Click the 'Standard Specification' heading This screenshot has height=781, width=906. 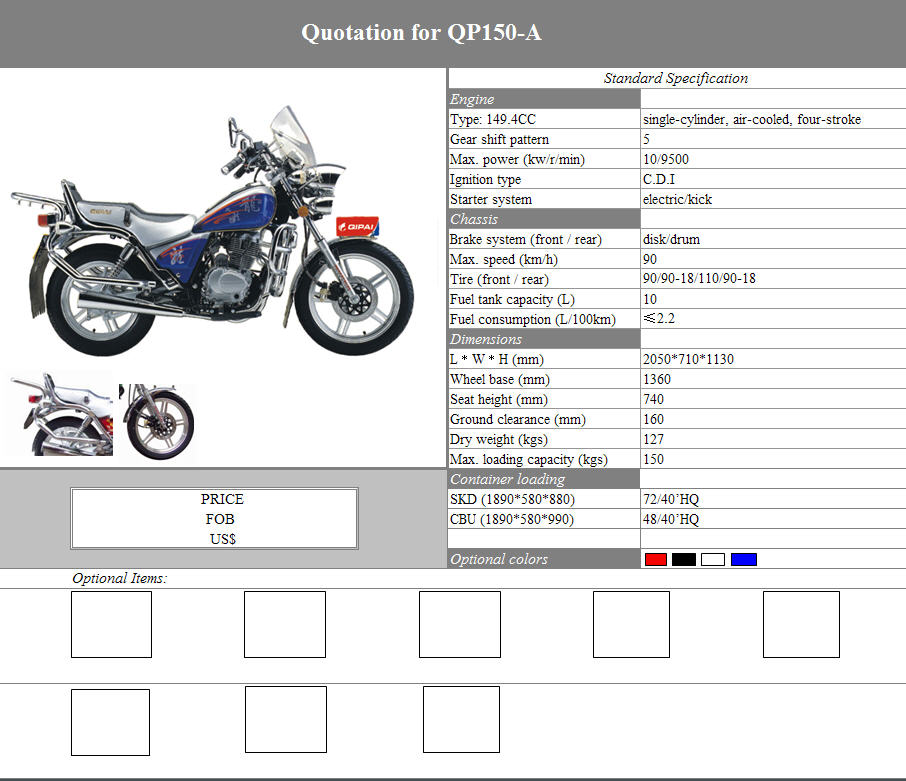click(x=676, y=78)
